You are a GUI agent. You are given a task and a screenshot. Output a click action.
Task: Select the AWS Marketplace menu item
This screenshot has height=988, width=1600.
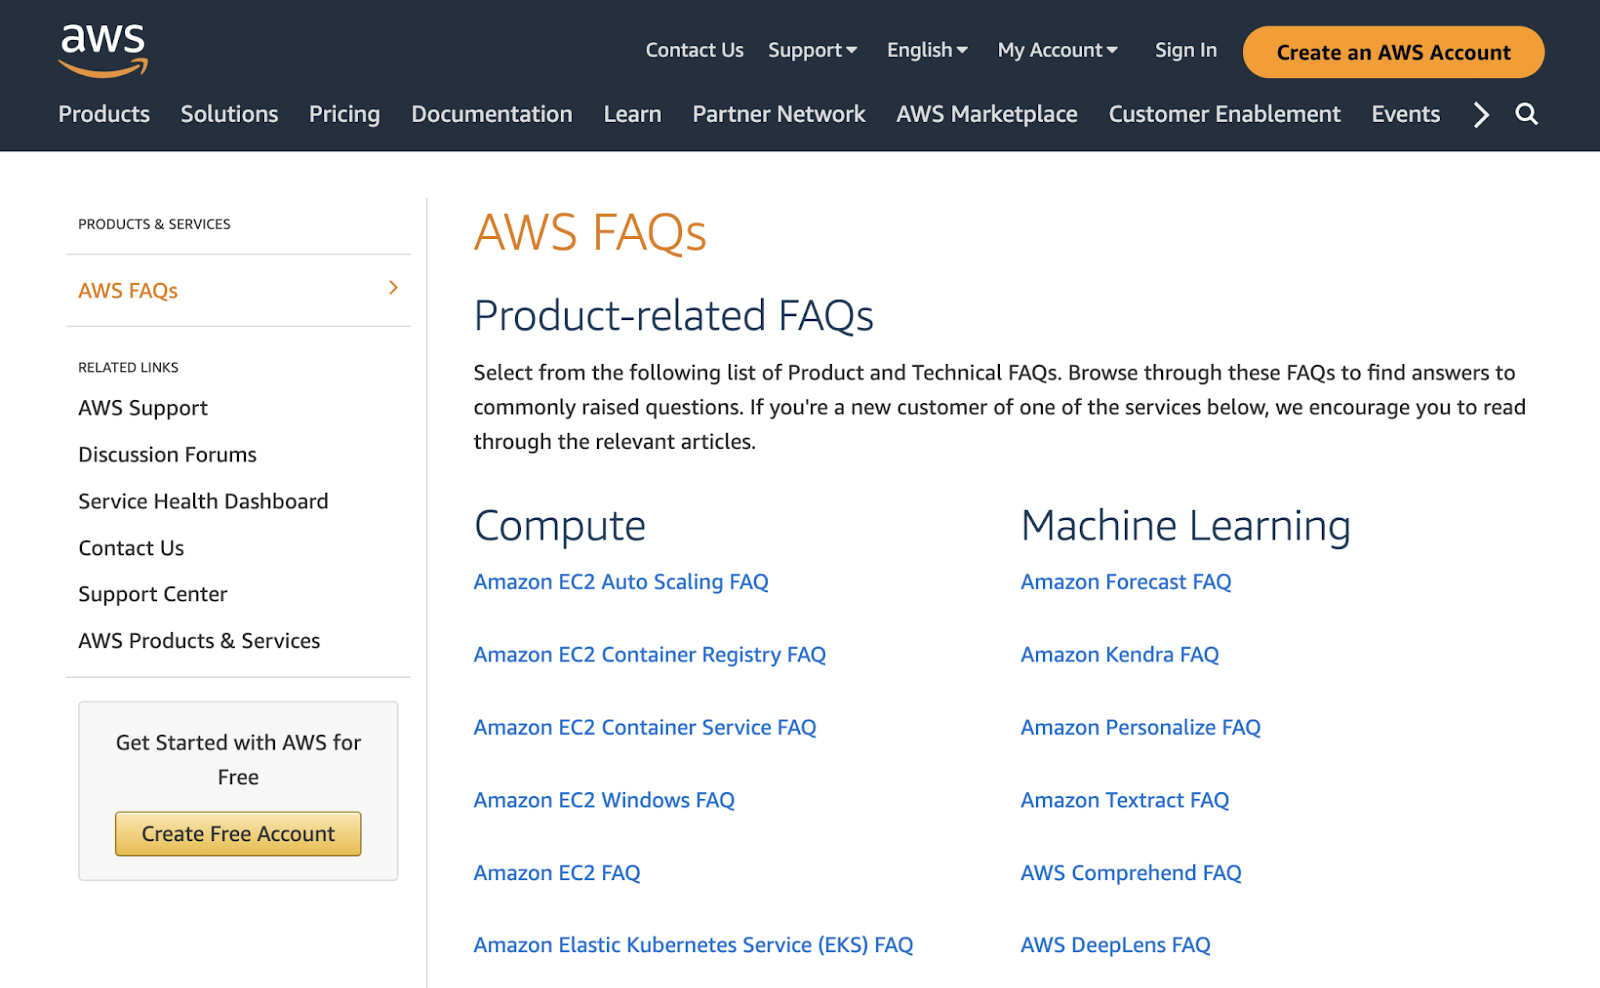click(986, 114)
